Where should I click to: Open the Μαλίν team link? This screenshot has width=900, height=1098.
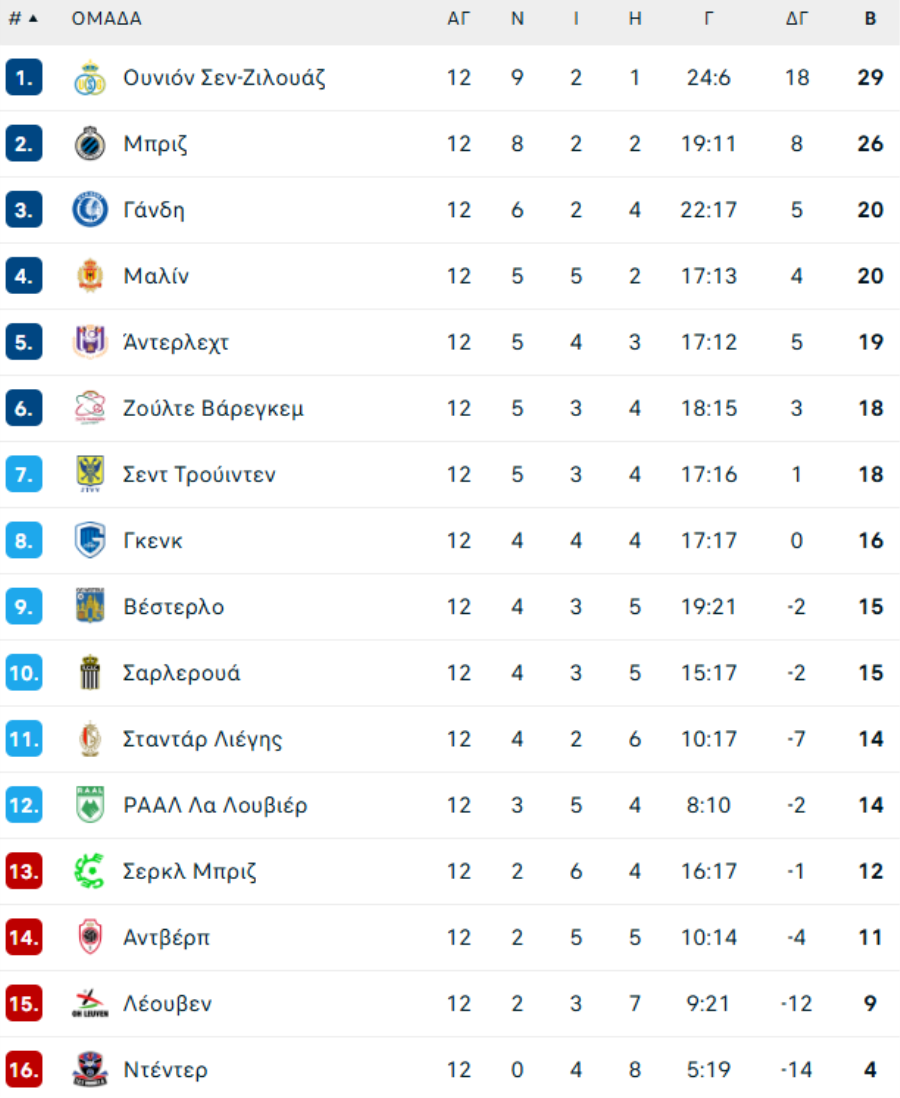[156, 276]
